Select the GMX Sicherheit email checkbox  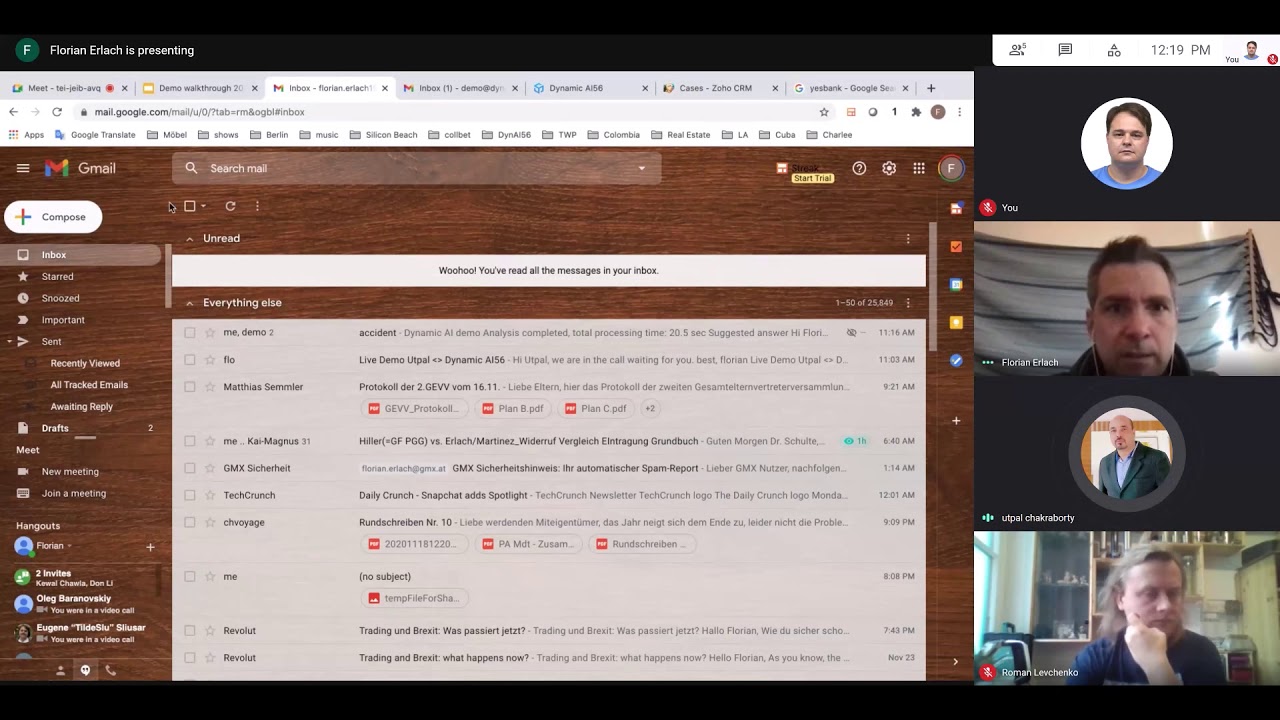(x=190, y=468)
